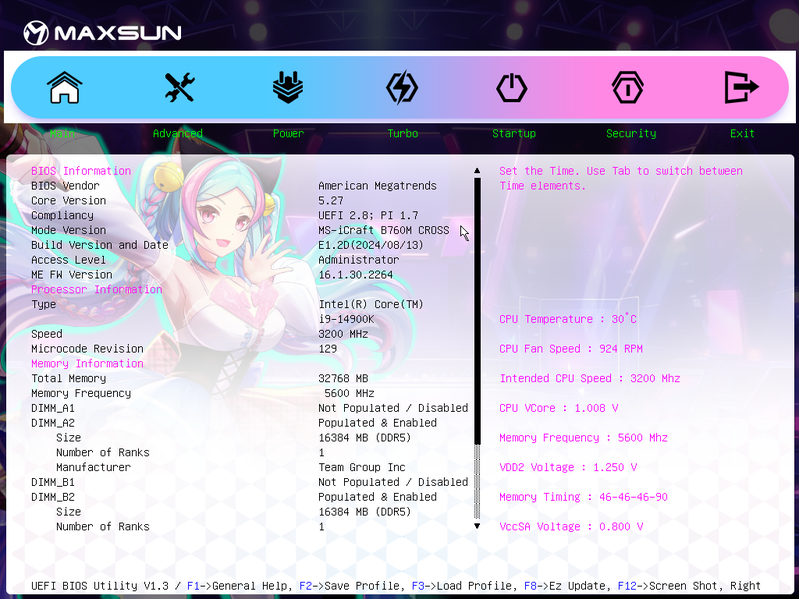Click the DIMM_B1 row label

click(53, 482)
